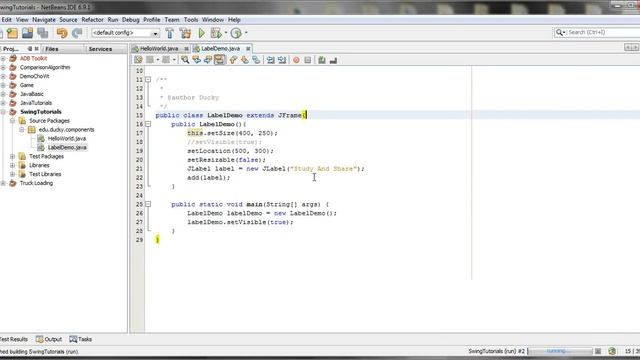Viewport: 640px width, 360px height.
Task: Open the Source menu
Action: (x=68, y=20)
